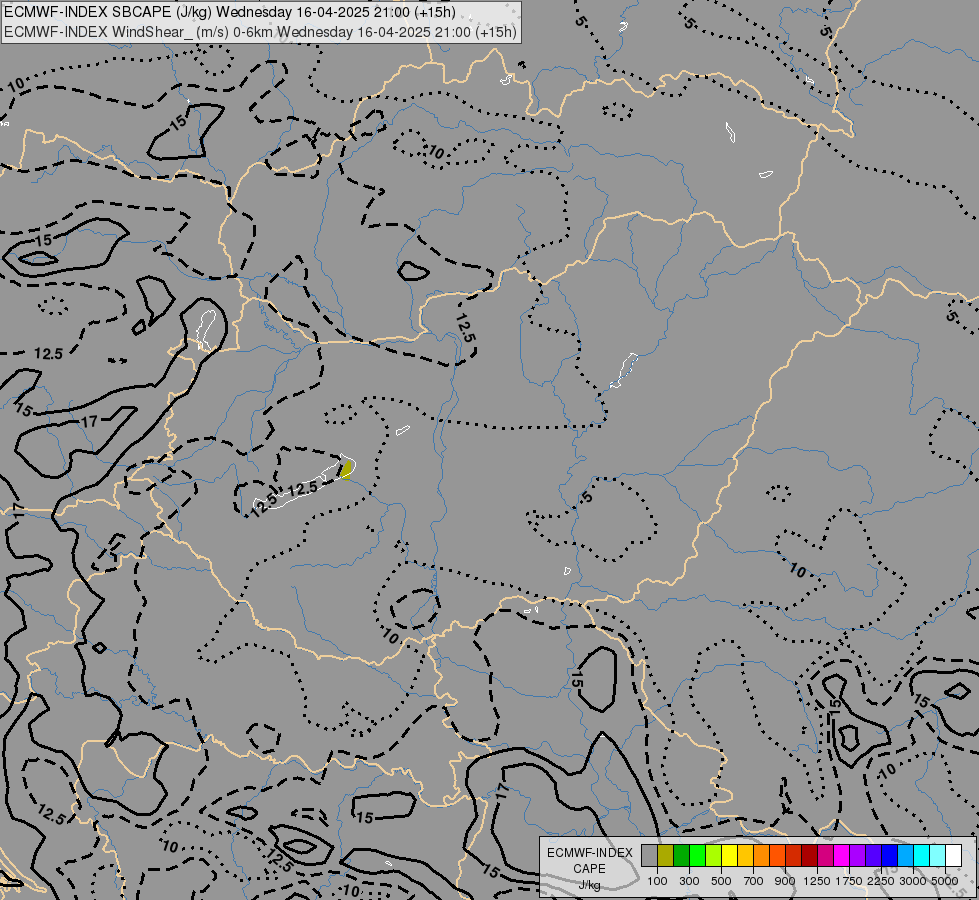Click the dark red swatch before 1250
Image resolution: width=979 pixels, height=900 pixels.
tap(809, 855)
